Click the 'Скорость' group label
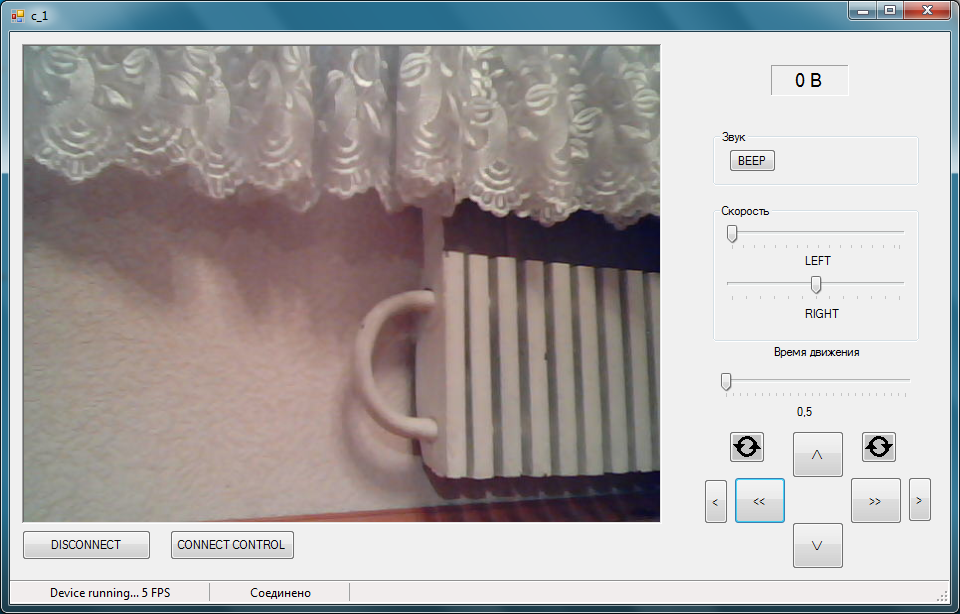Viewport: 960px width, 614px height. (x=745, y=211)
